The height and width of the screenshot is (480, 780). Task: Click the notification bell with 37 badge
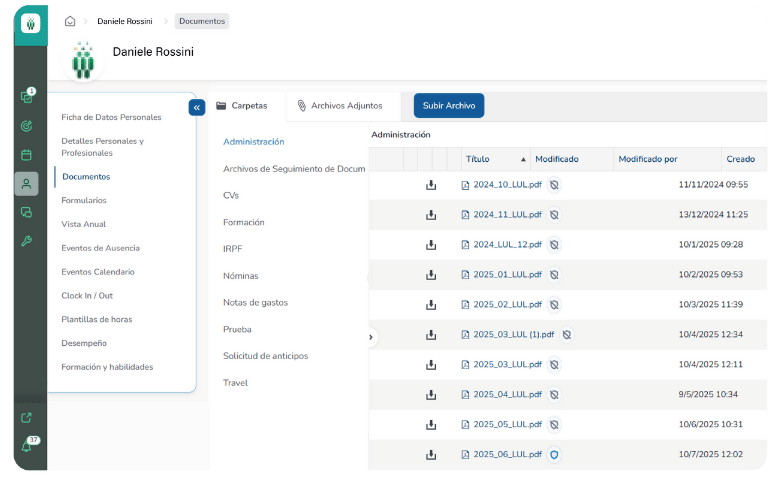coord(27,446)
